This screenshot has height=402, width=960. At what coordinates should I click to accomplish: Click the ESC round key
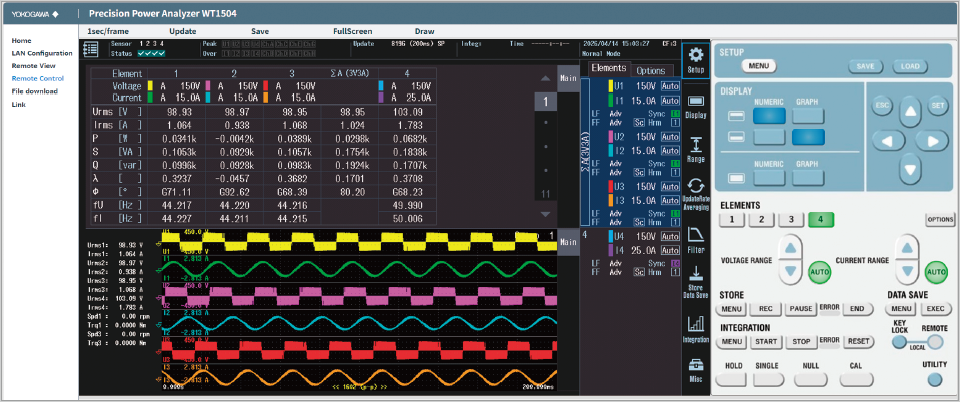(882, 105)
